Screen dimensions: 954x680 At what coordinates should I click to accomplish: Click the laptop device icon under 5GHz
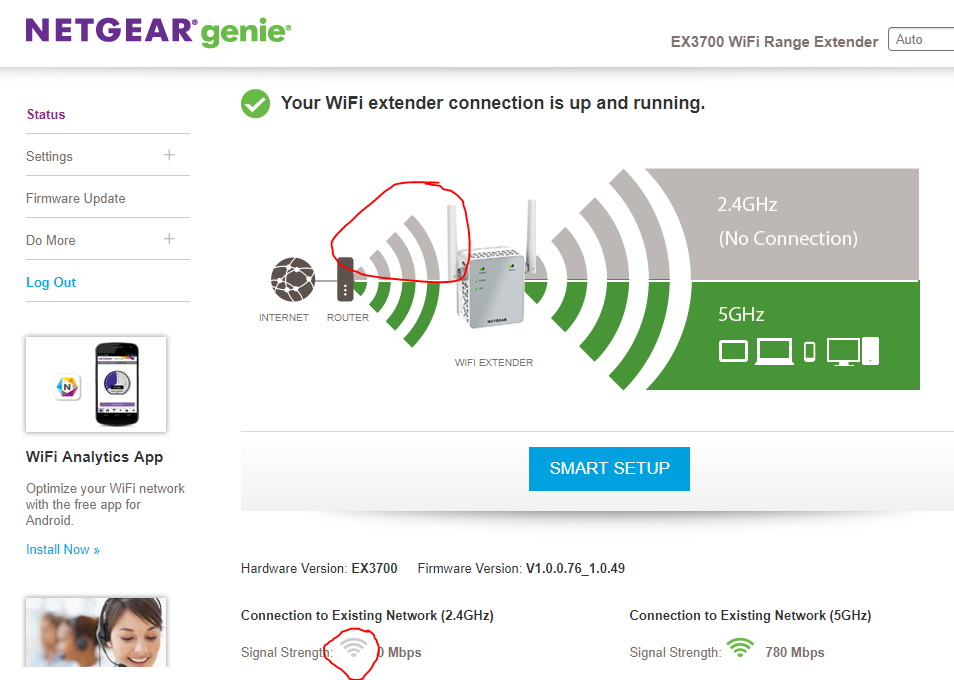[x=775, y=352]
